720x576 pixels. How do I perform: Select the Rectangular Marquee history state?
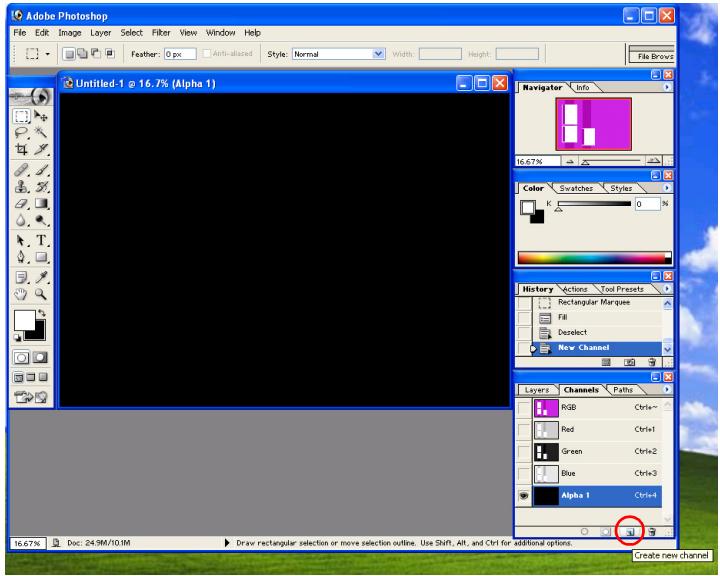click(598, 302)
